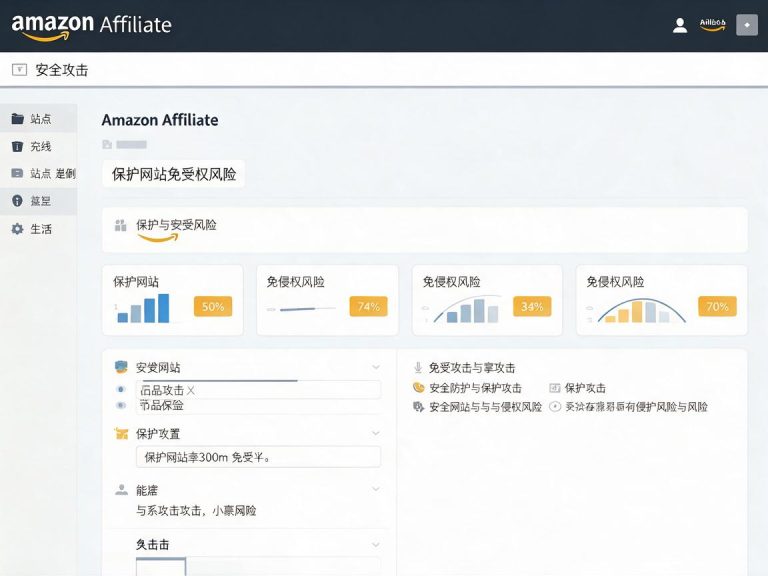Click the orange bar chart on 70% card
768x576 pixels.
(640, 310)
